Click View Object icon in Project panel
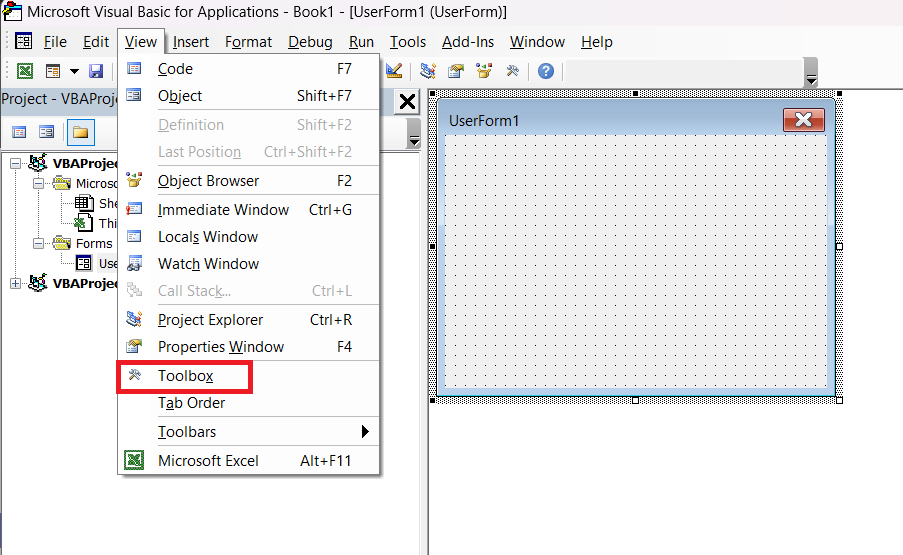Image resolution: width=903 pixels, height=555 pixels. (x=47, y=132)
